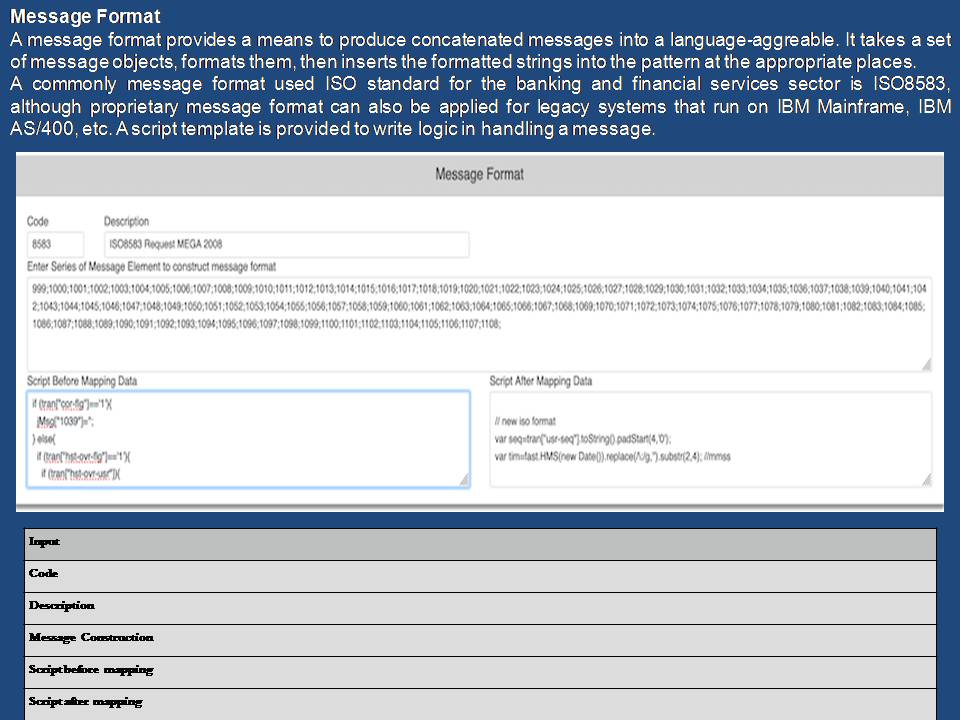Select the 'Script before mapping' table row
Image resolution: width=960 pixels, height=720 pixels.
pos(480,671)
